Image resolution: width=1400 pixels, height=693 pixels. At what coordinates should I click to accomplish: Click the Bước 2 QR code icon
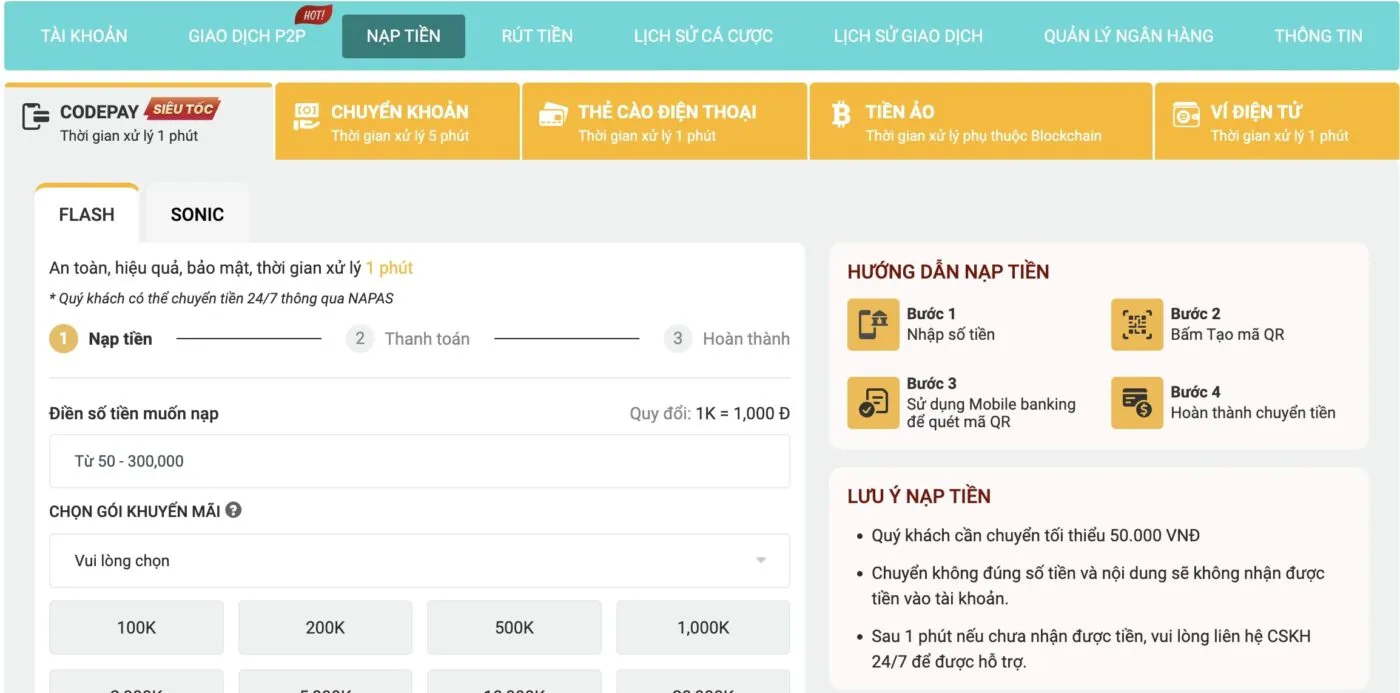1137,324
